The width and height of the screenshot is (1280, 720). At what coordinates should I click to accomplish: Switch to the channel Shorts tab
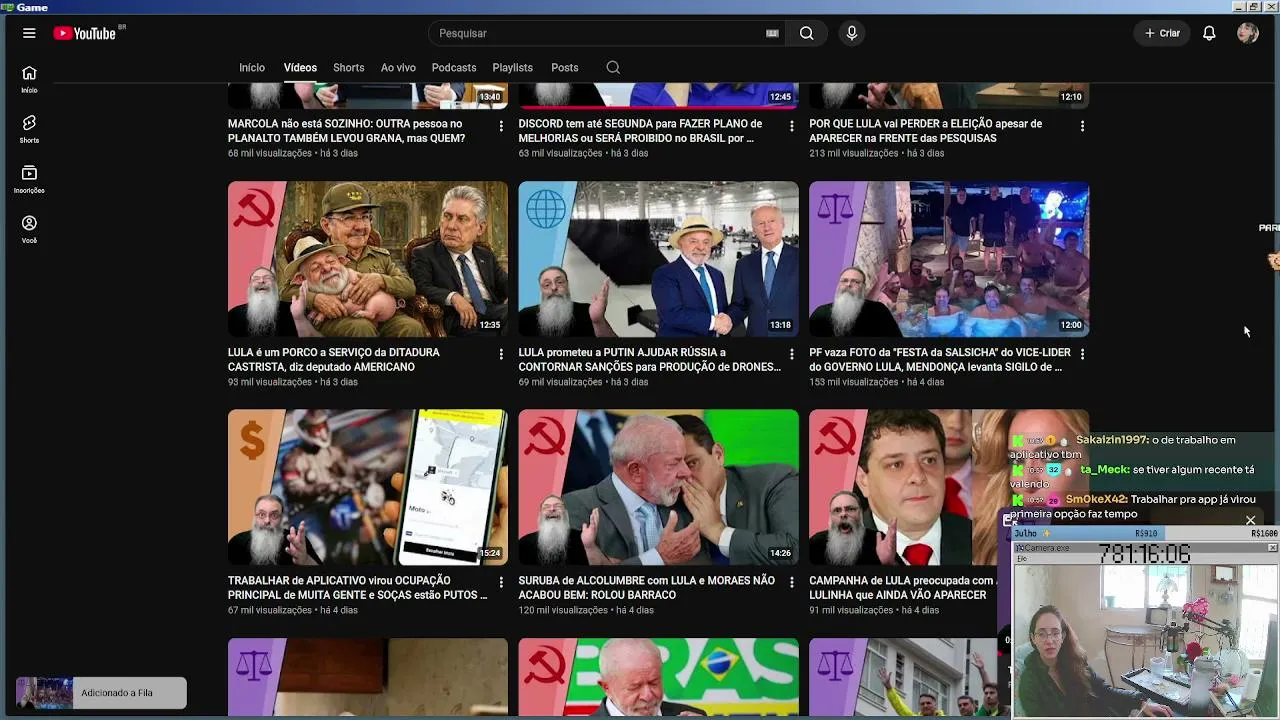pos(349,67)
